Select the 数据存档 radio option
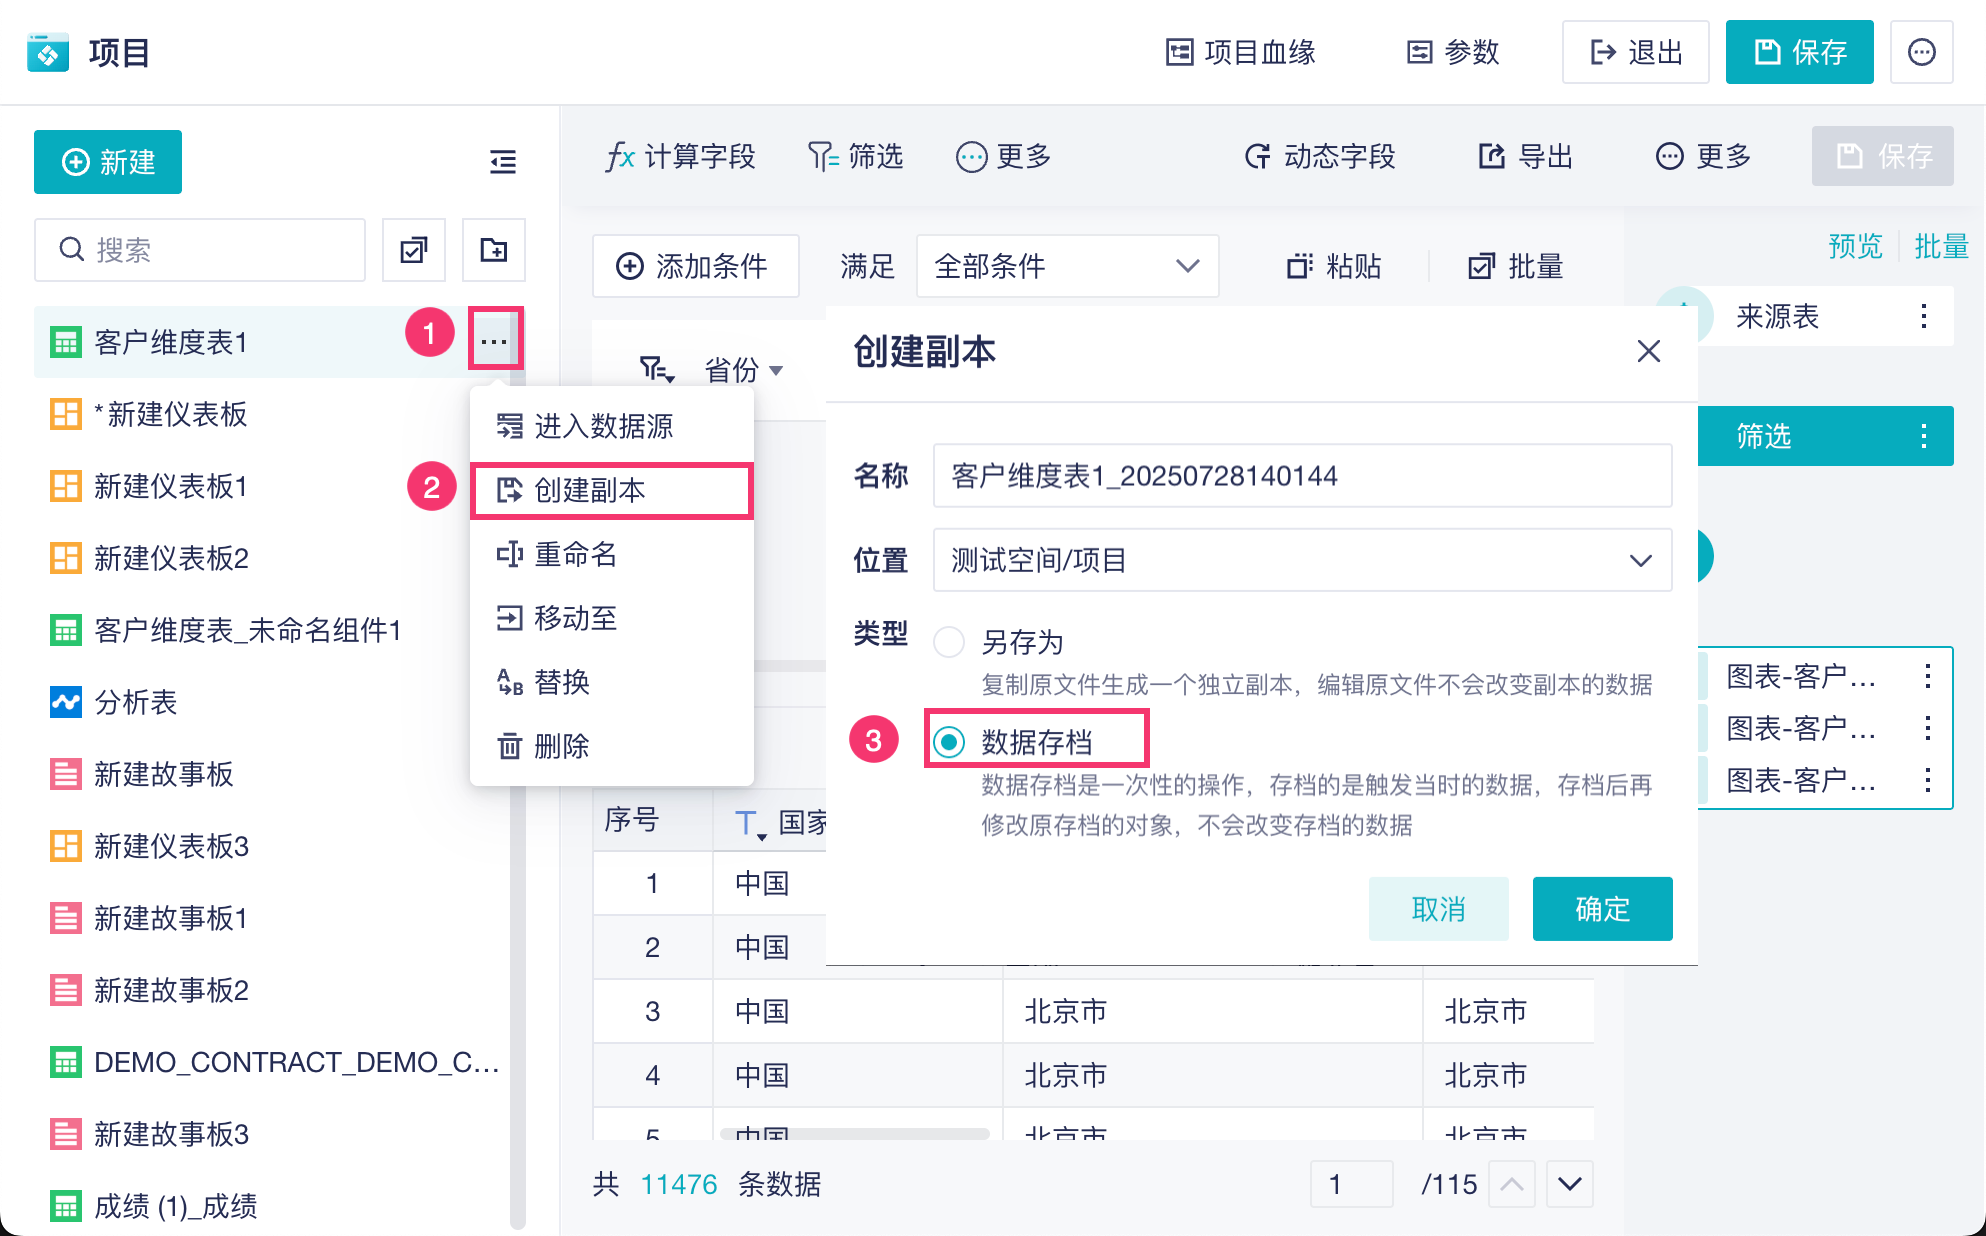 pos(949,742)
